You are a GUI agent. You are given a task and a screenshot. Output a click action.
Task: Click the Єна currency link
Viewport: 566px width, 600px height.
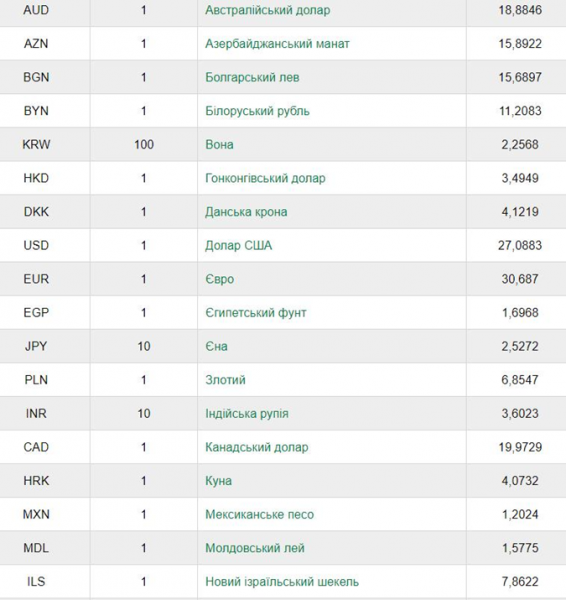(x=216, y=346)
